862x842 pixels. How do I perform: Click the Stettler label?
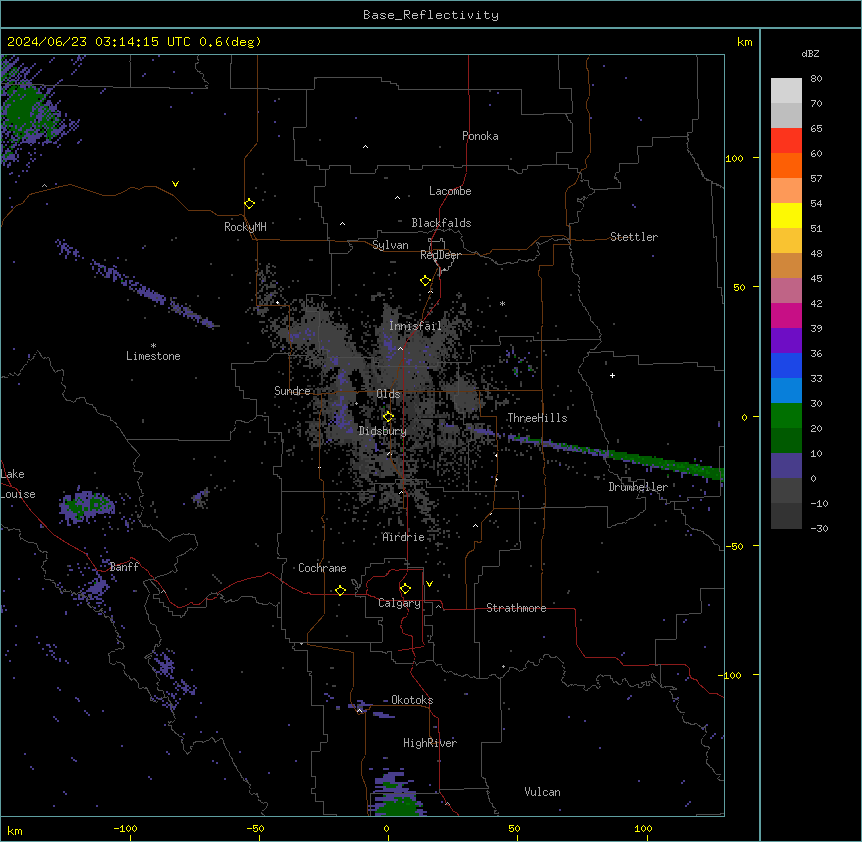pos(634,237)
